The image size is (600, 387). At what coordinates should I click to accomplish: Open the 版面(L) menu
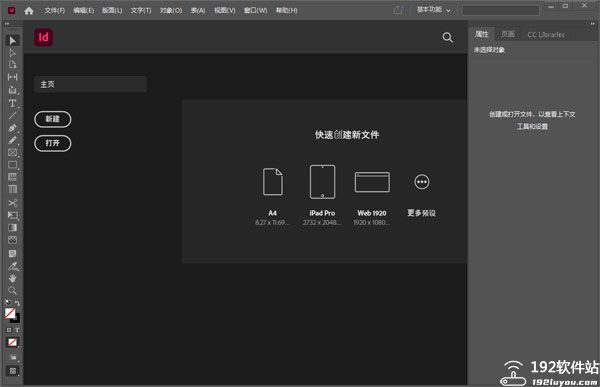(112, 10)
